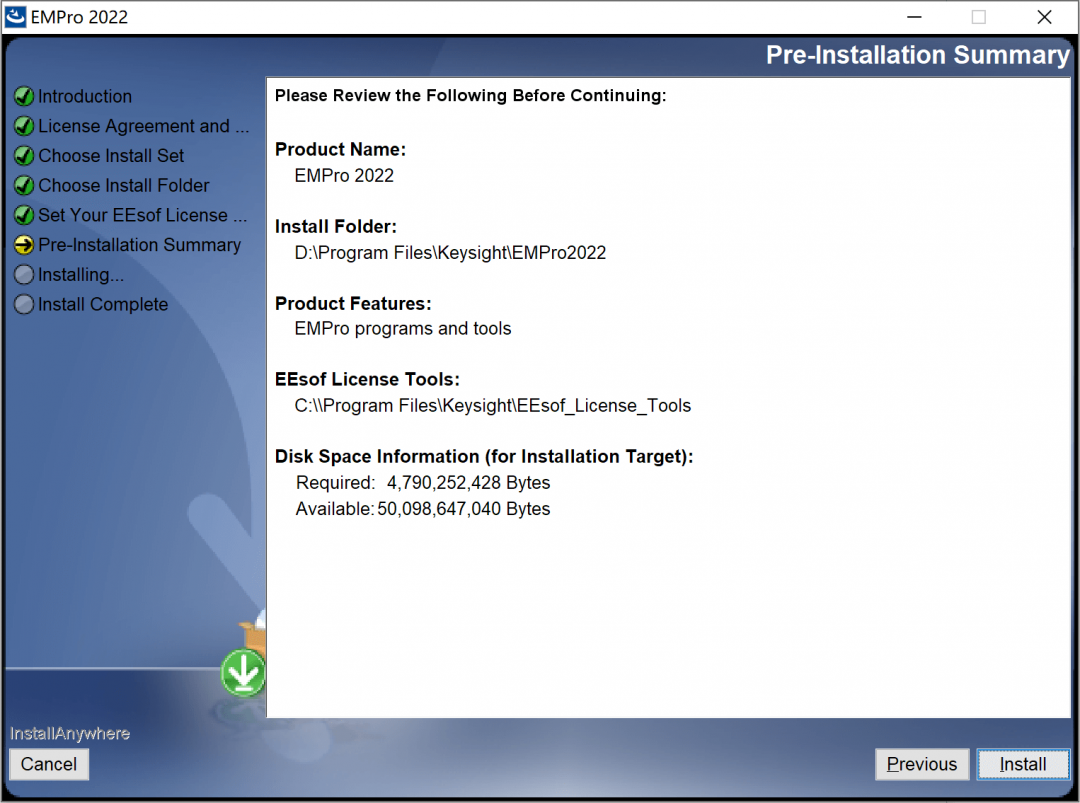Viewport: 1080px width, 803px height.
Task: Maximize the EMPro 2022 installer window
Action: pos(979,17)
